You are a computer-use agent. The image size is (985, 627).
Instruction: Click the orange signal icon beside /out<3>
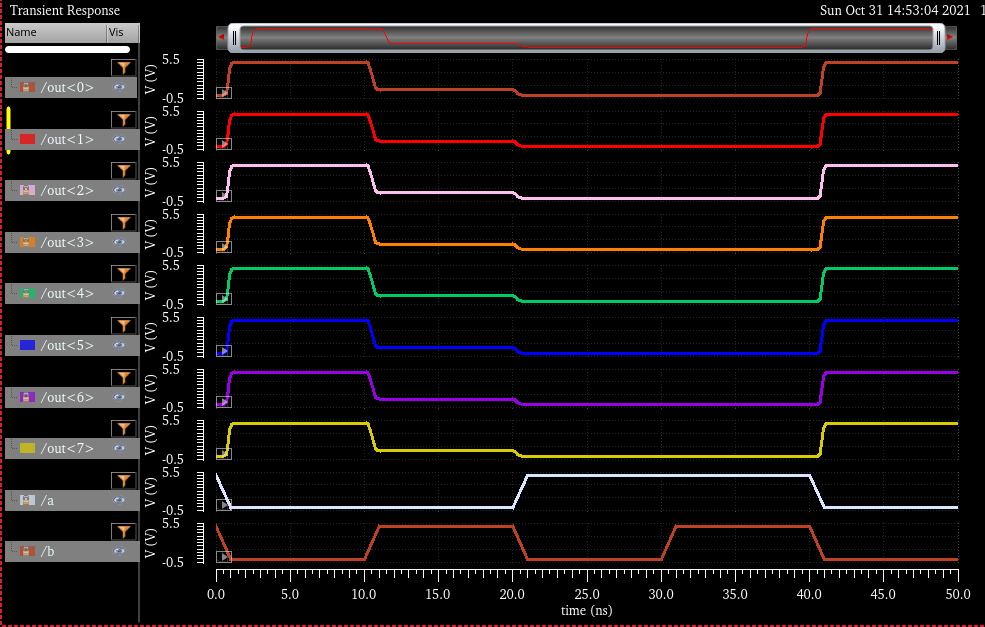pos(27,242)
